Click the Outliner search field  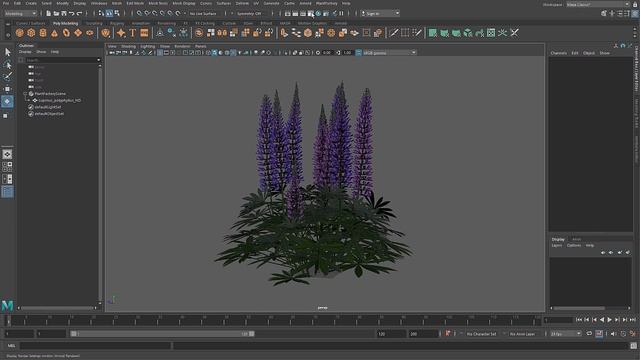[x=63, y=60]
